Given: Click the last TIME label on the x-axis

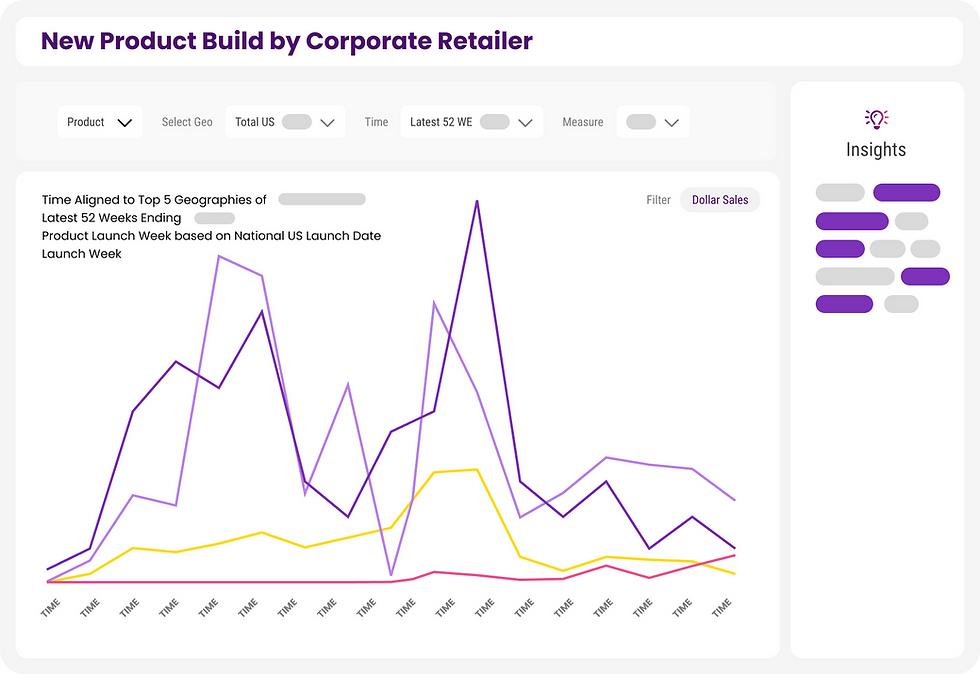Looking at the screenshot, I should click(x=722, y=608).
